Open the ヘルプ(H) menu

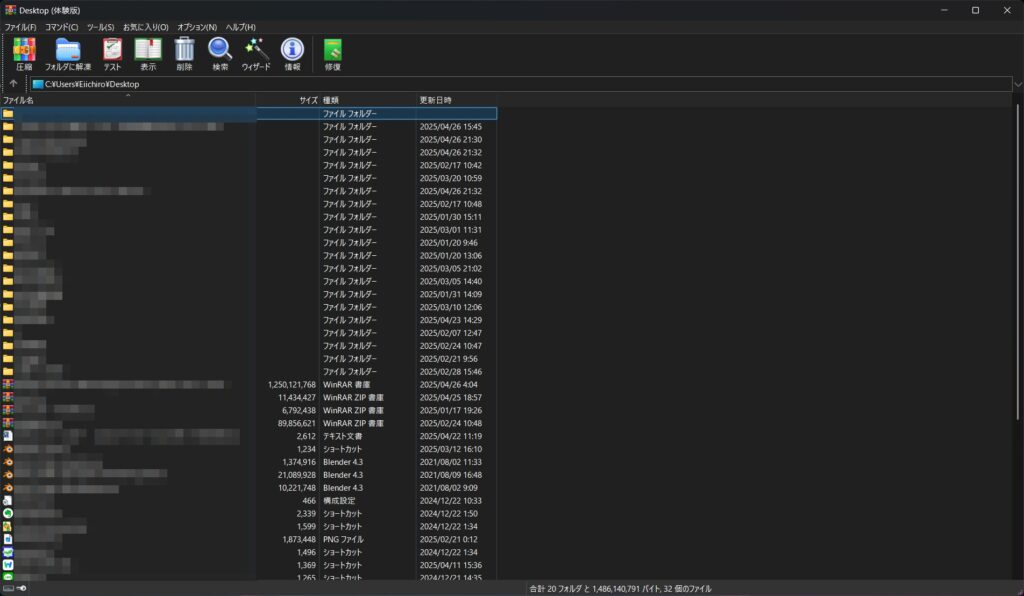(240, 27)
